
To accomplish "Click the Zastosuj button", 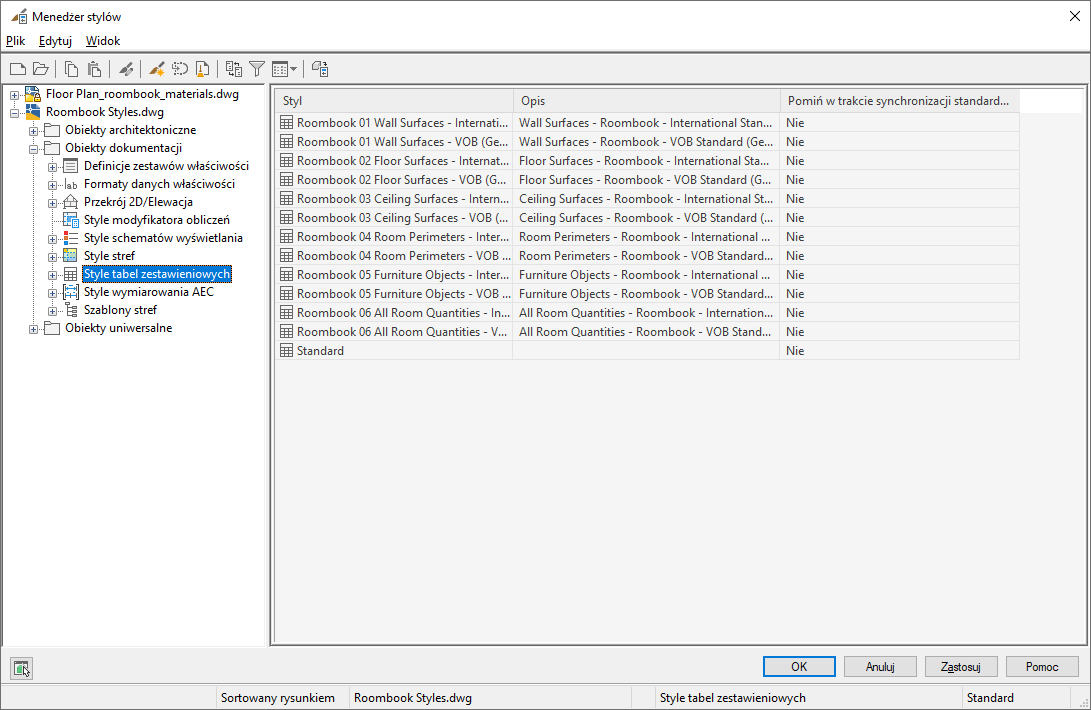I will click(x=961, y=666).
